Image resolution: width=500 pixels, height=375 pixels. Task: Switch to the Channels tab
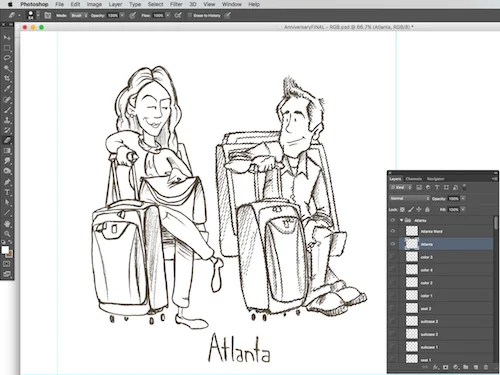pyautogui.click(x=413, y=179)
